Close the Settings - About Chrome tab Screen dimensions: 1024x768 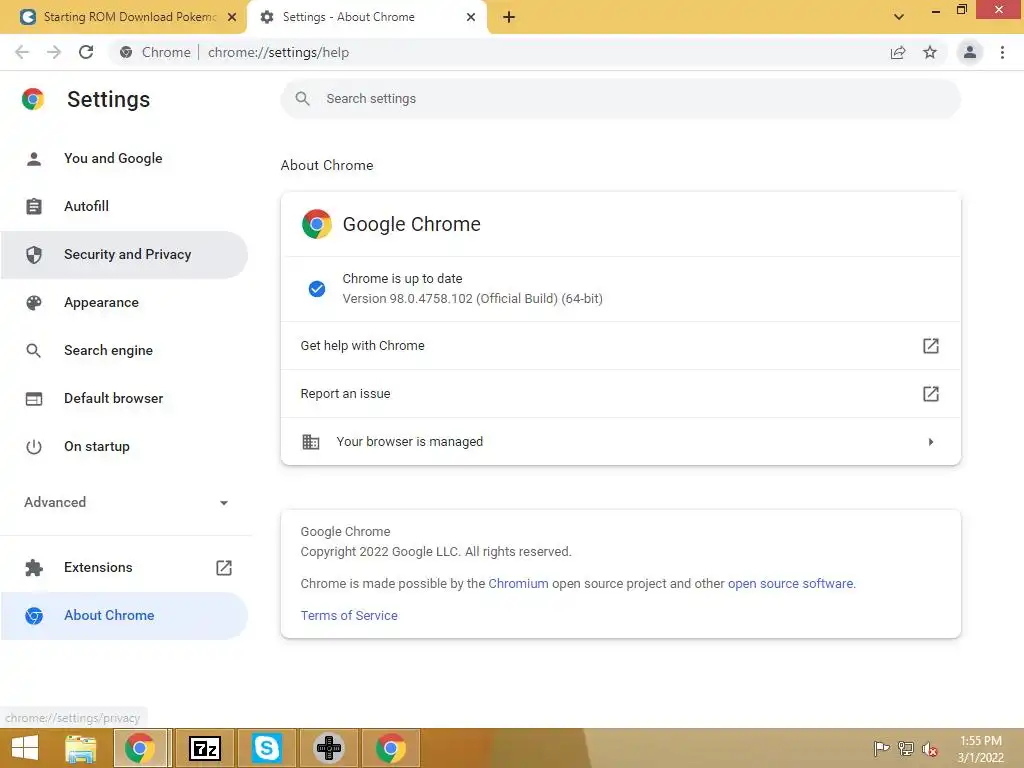click(471, 17)
